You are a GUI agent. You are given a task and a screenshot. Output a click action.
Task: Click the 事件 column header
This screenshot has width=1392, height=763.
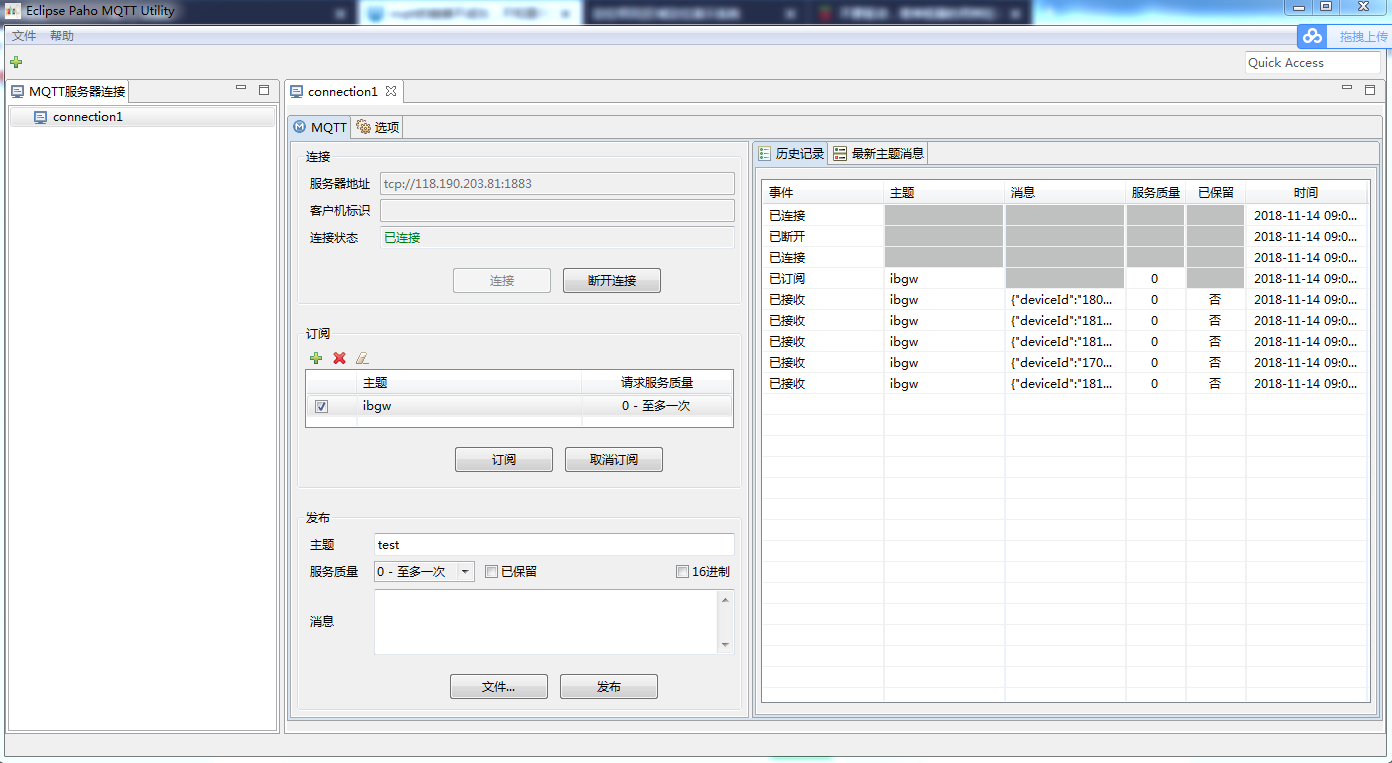[x=823, y=193]
